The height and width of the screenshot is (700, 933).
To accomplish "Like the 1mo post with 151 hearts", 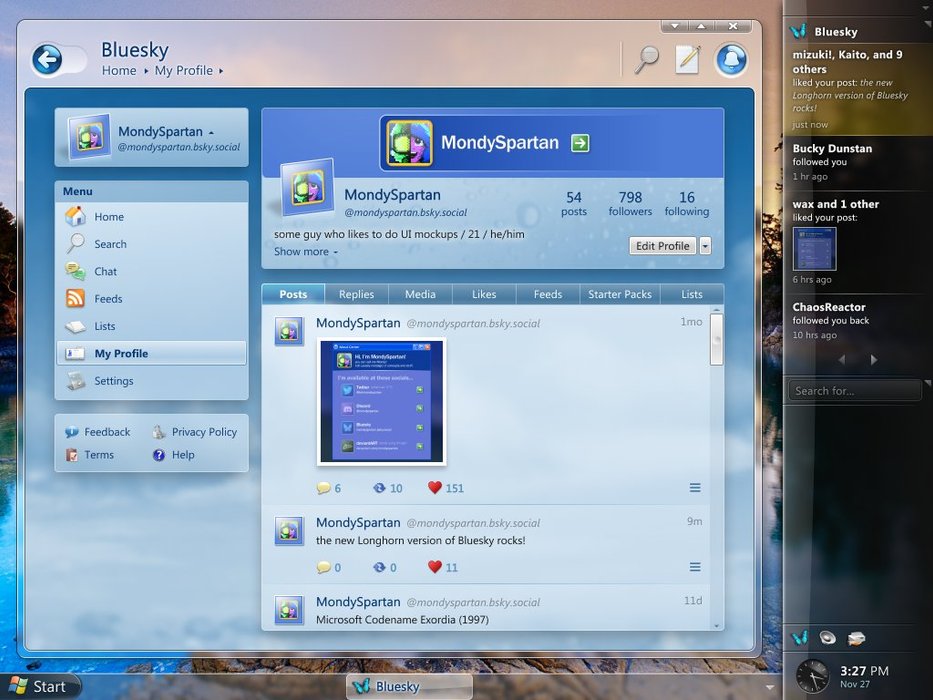I will point(435,488).
